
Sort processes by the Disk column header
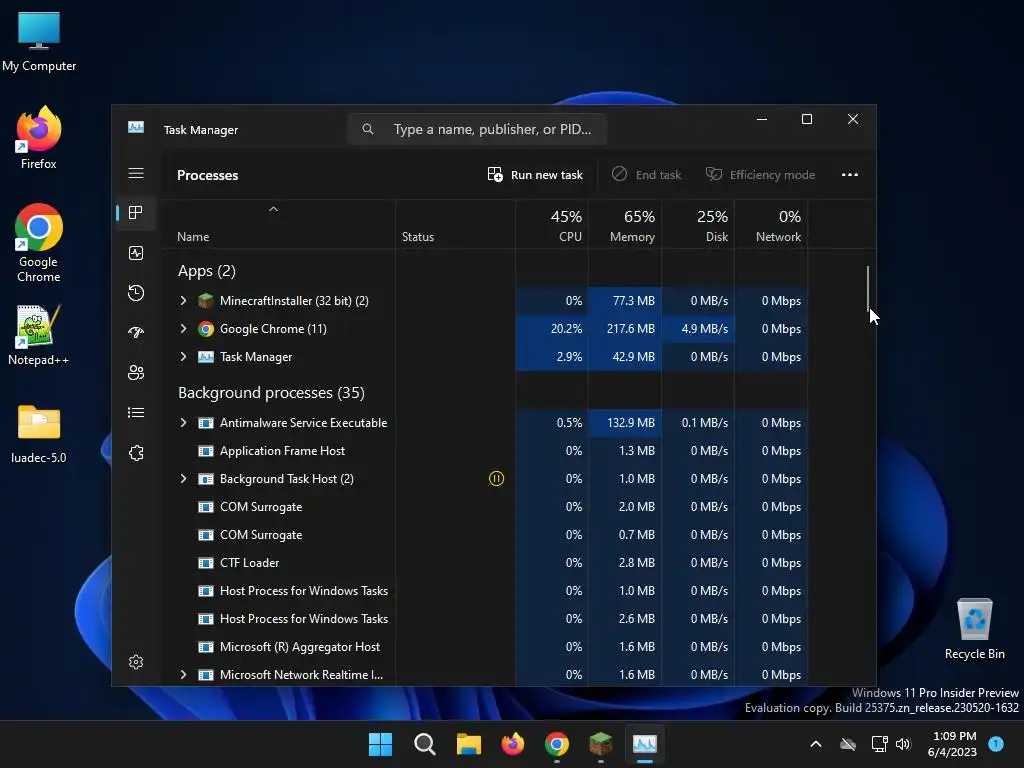[698, 225]
